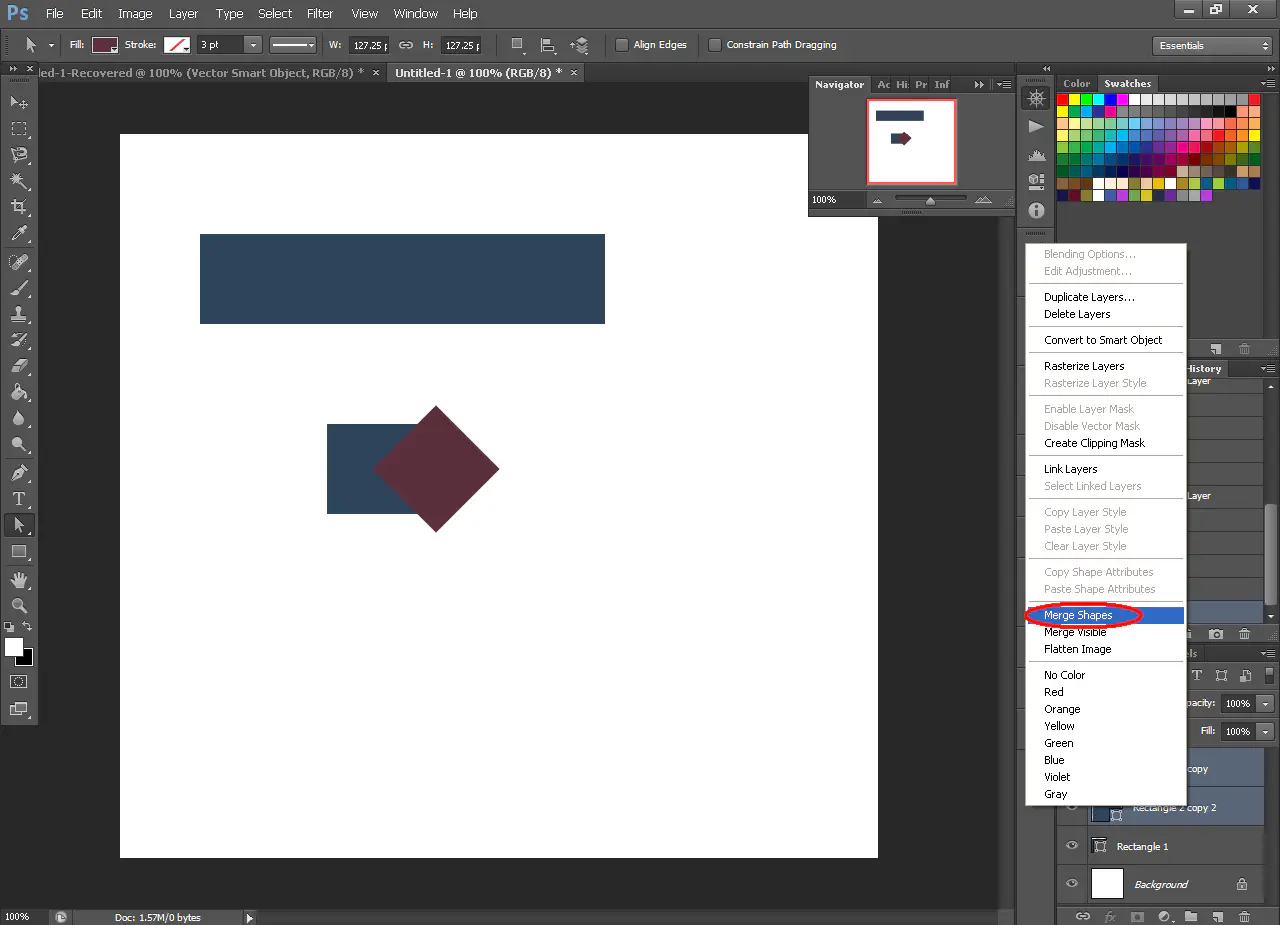
Task: Click Flatten Image in the context menu
Action: point(1077,649)
